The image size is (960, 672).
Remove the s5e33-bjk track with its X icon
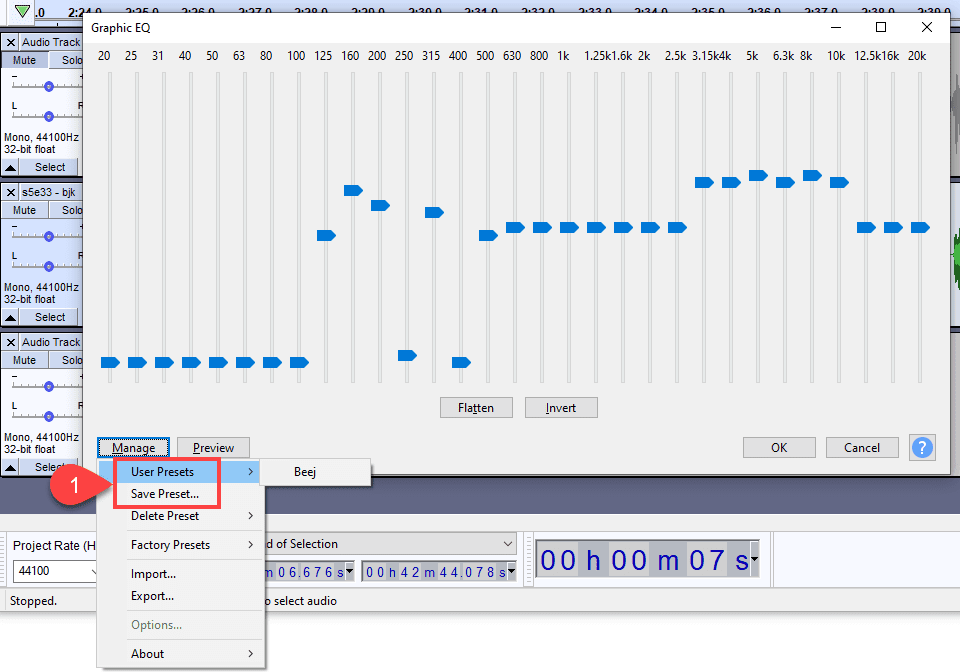(x=10, y=191)
